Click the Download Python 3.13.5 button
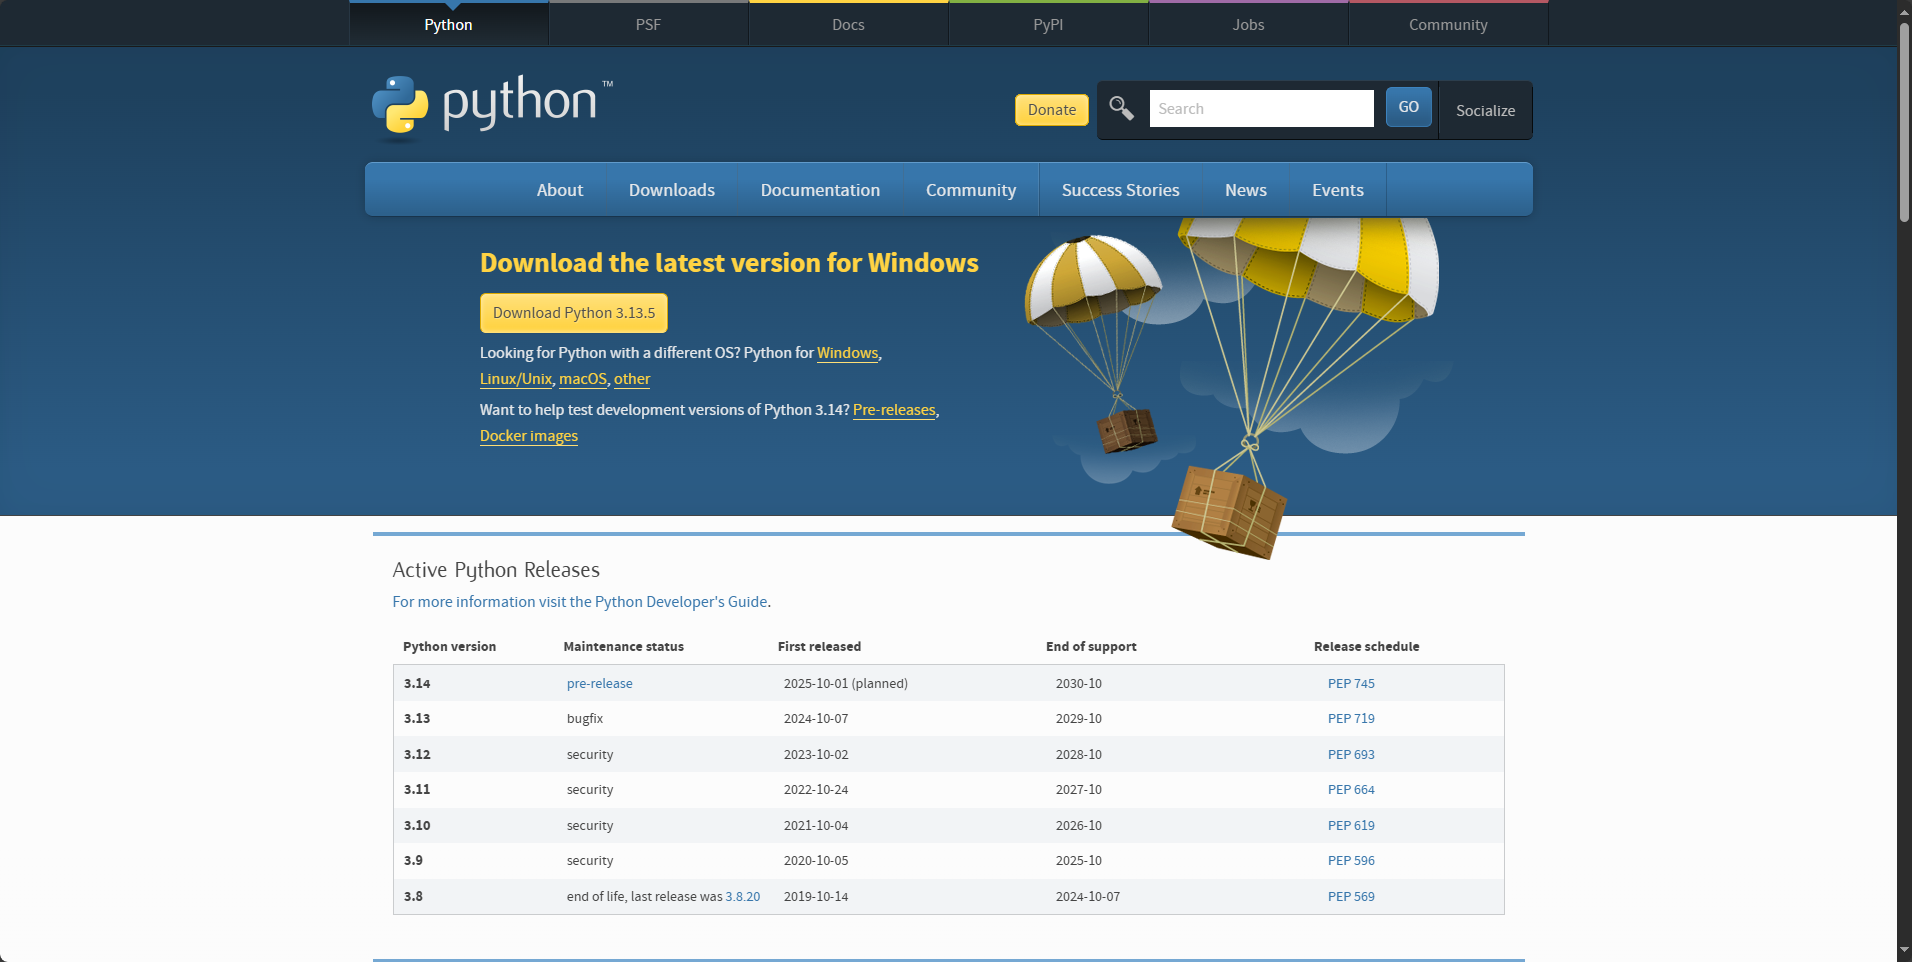The width and height of the screenshot is (1912, 962). [x=573, y=312]
